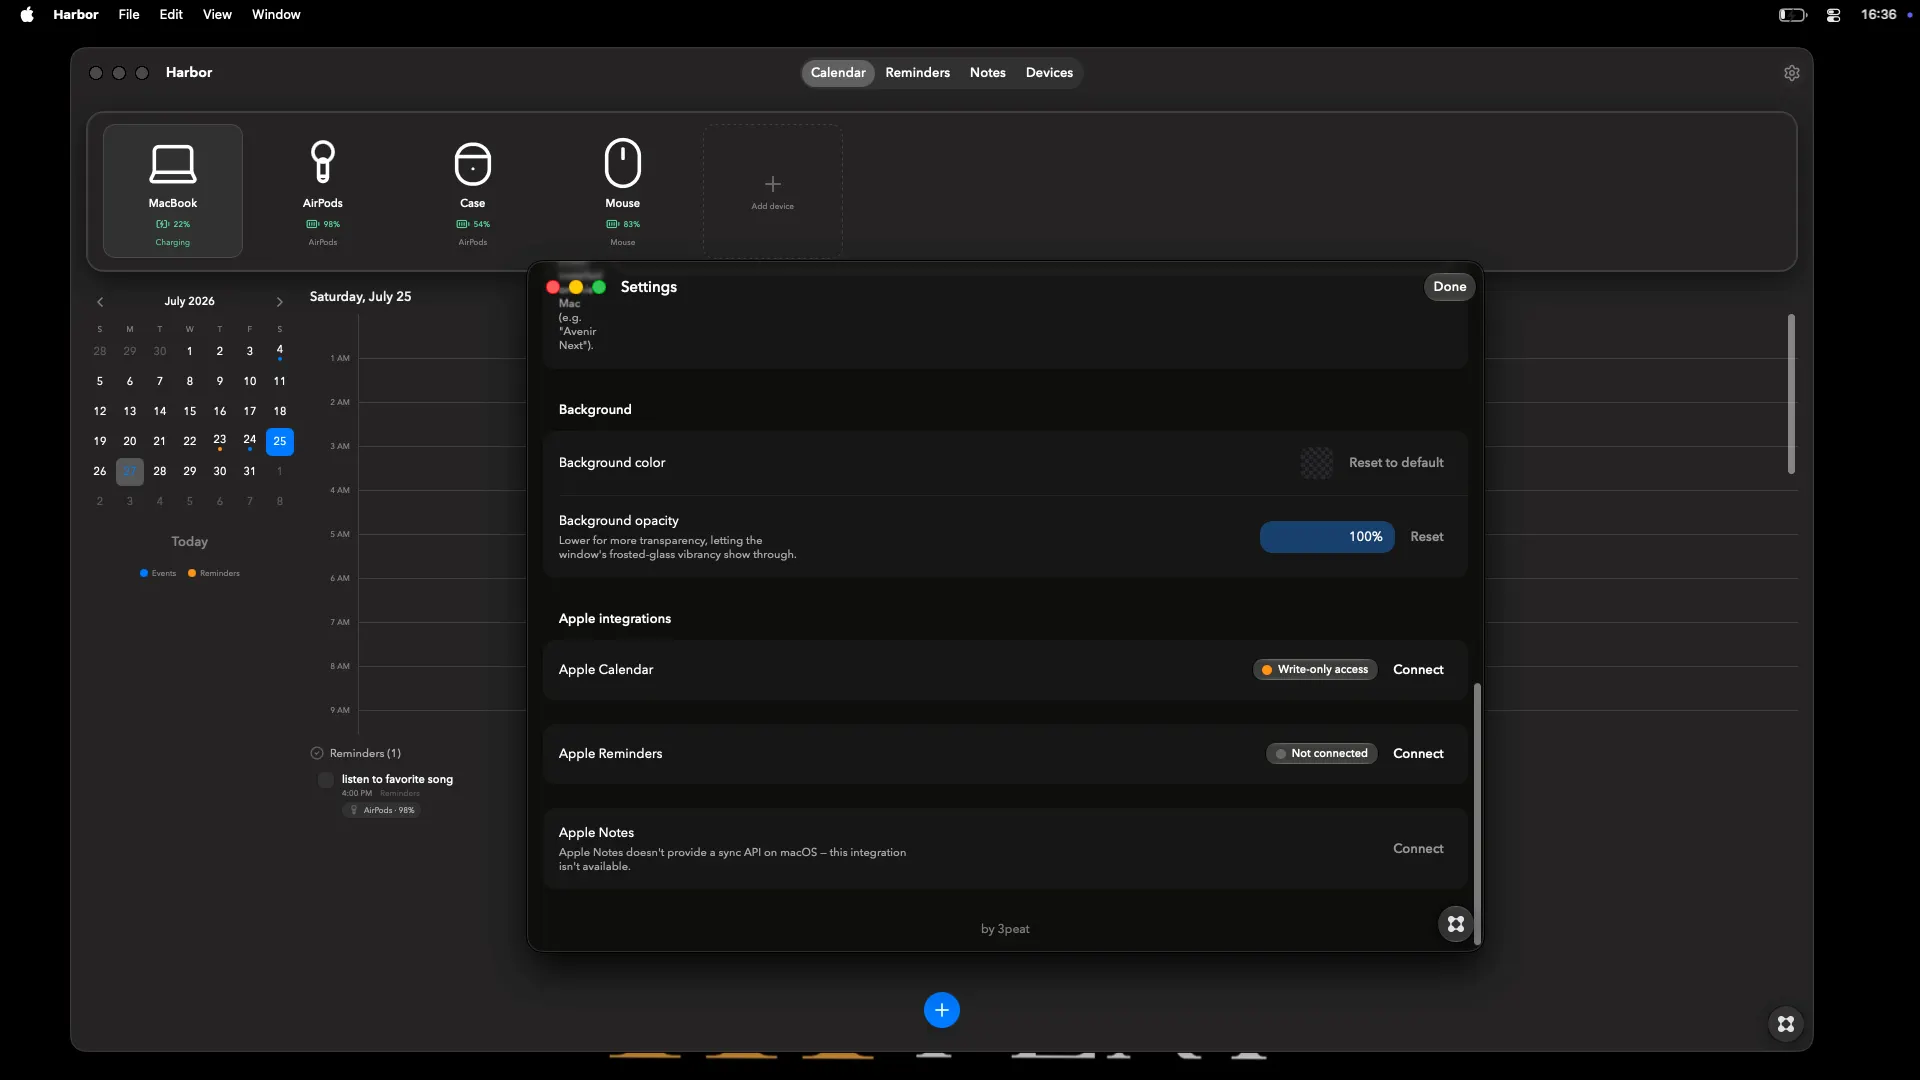This screenshot has width=1920, height=1080.
Task: Select July 27 in mini calendar
Action: (130, 471)
